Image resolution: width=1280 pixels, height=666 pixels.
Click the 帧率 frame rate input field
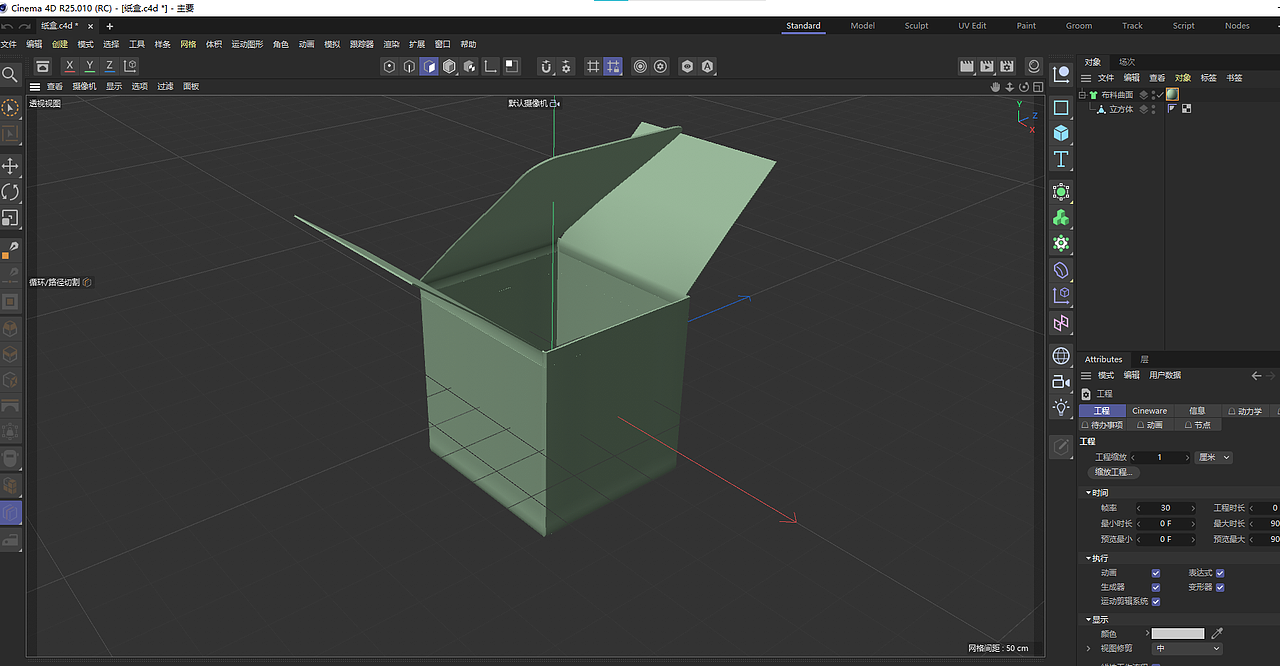tap(1166, 508)
